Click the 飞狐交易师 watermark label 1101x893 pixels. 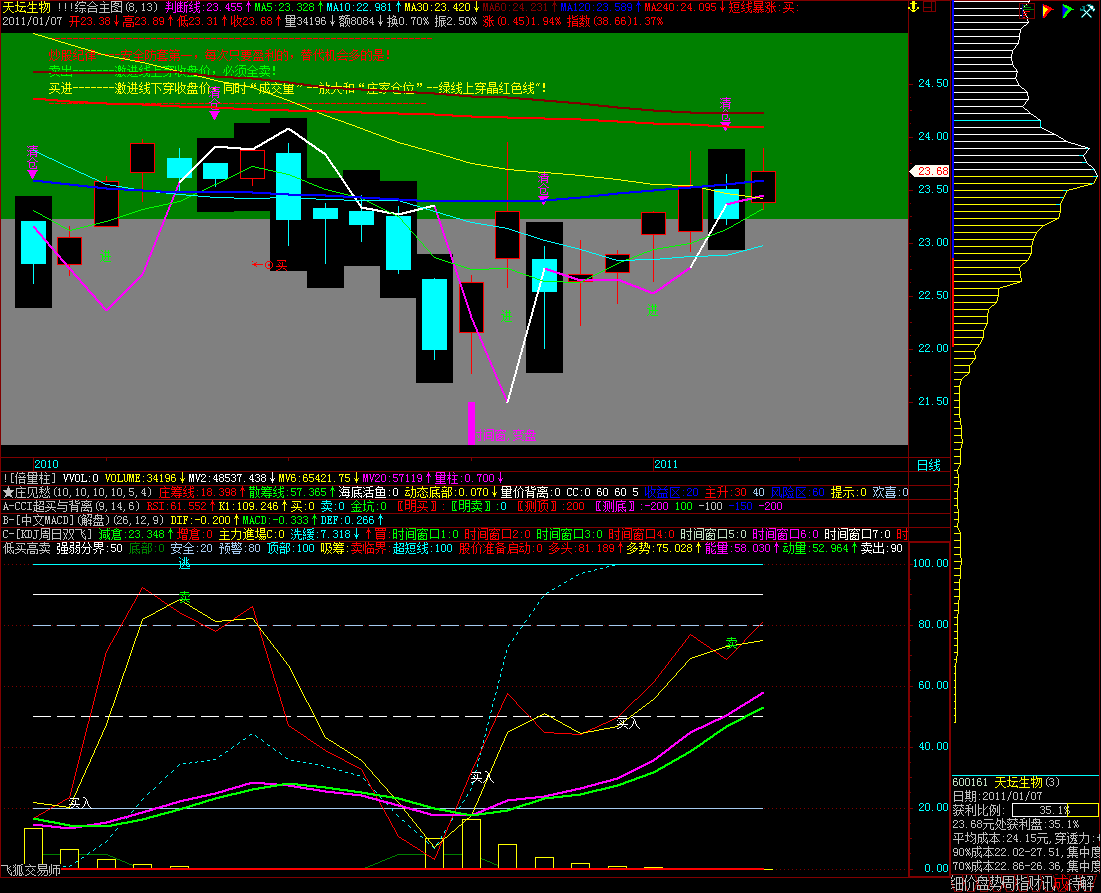(x=31, y=870)
